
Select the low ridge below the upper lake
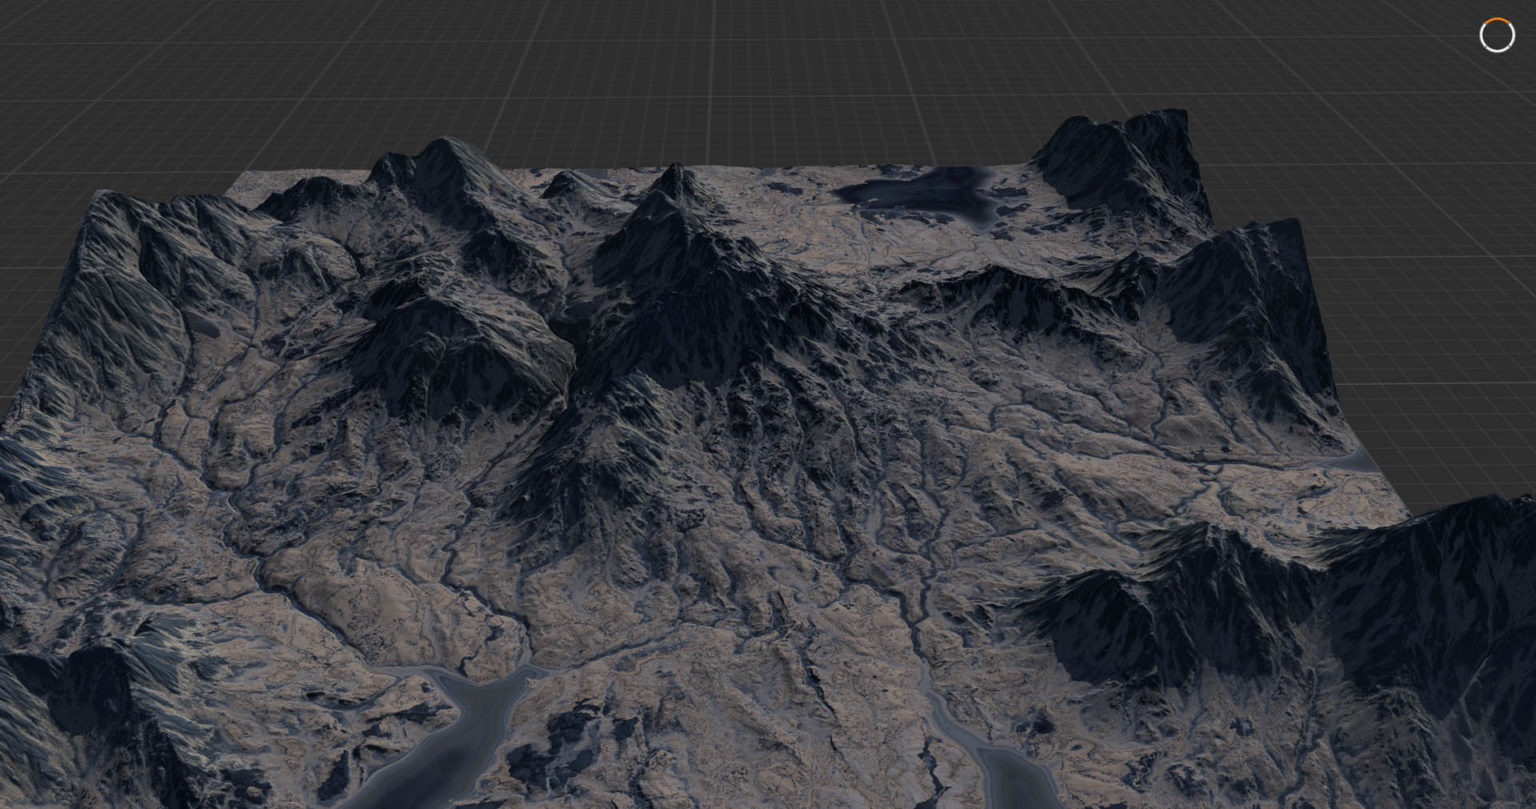(x=1000, y=290)
